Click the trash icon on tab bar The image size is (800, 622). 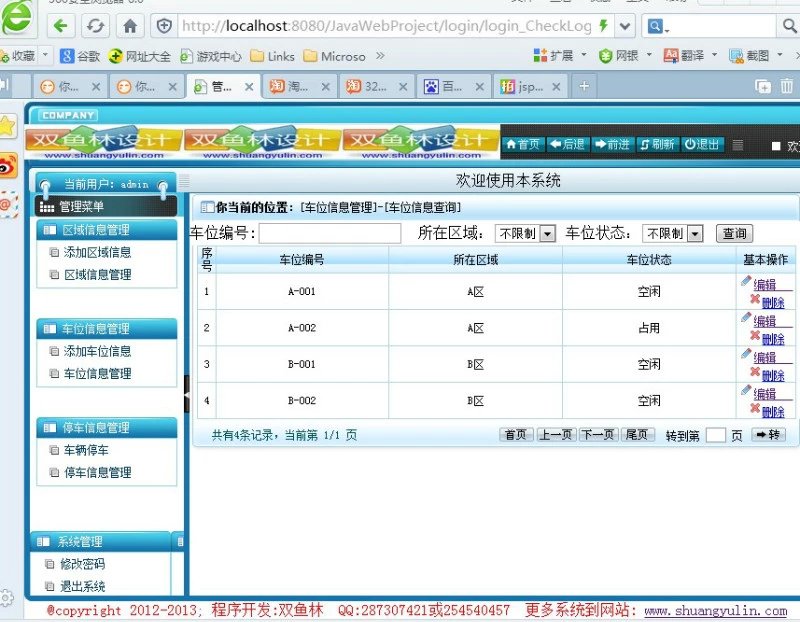coord(787,86)
